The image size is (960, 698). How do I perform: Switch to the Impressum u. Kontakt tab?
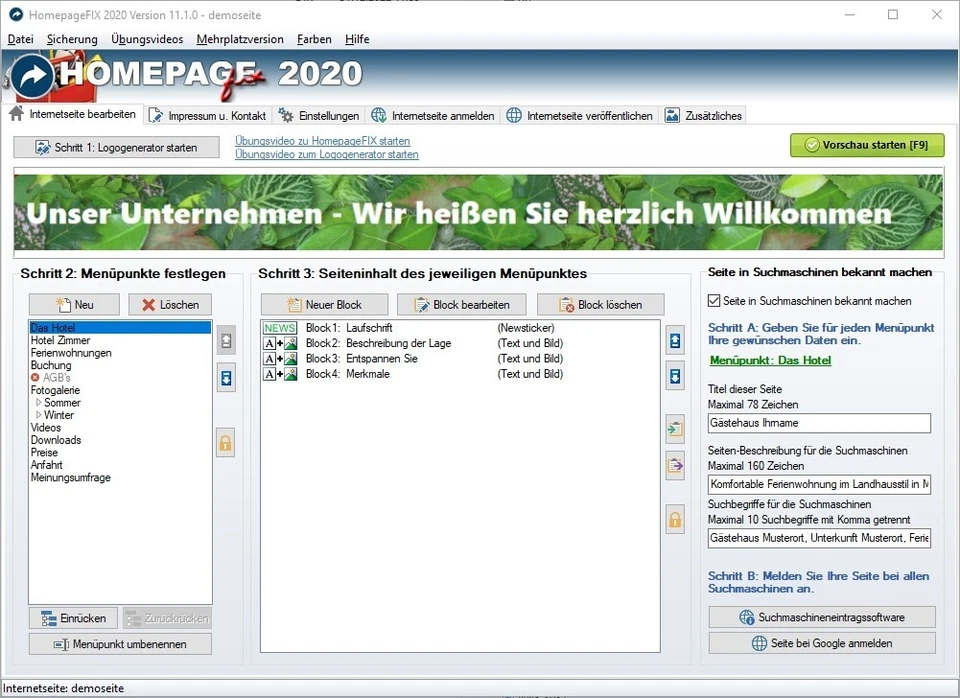210,114
